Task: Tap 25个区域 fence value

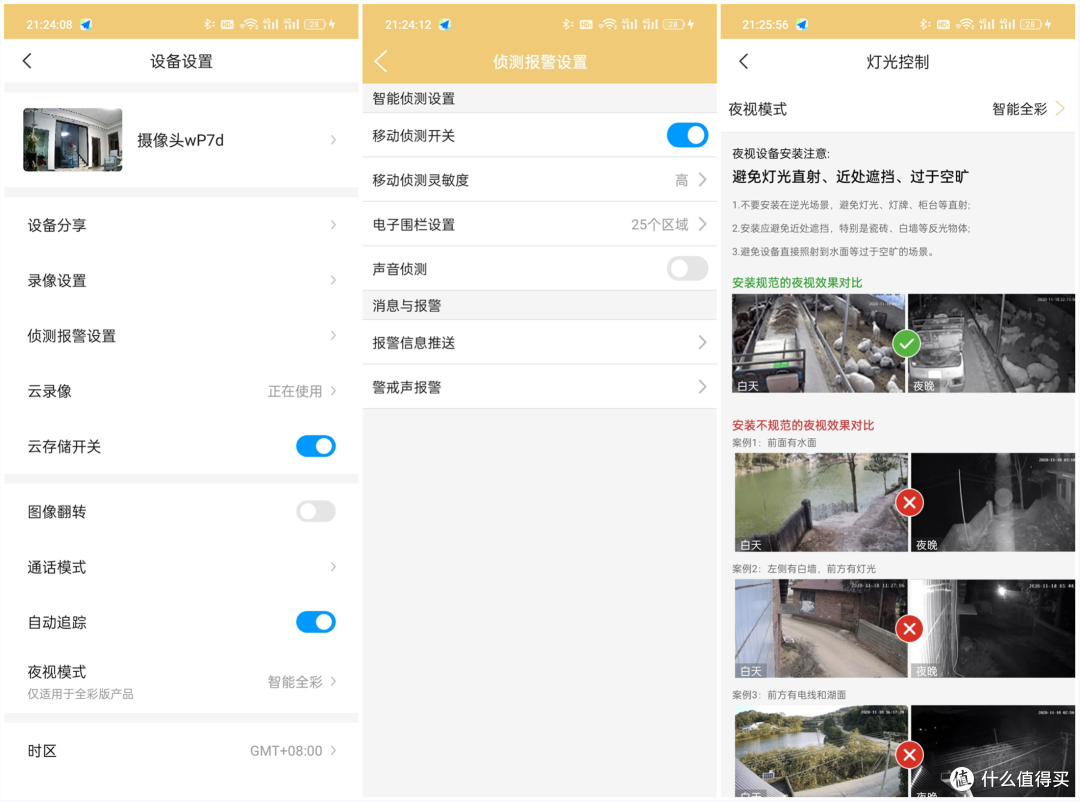Action: pos(659,225)
